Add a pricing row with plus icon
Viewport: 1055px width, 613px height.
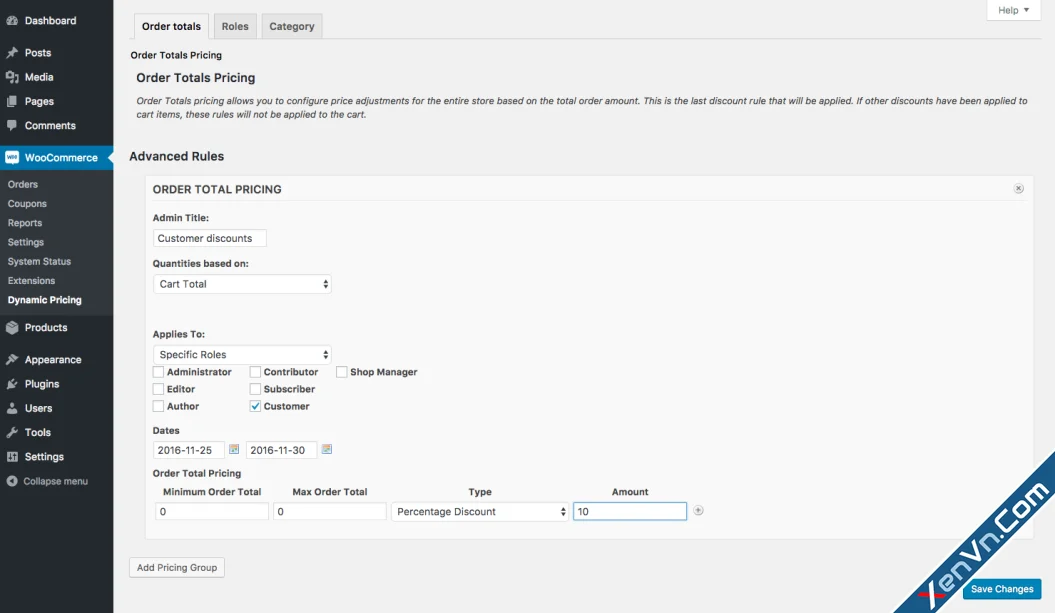pyautogui.click(x=698, y=511)
